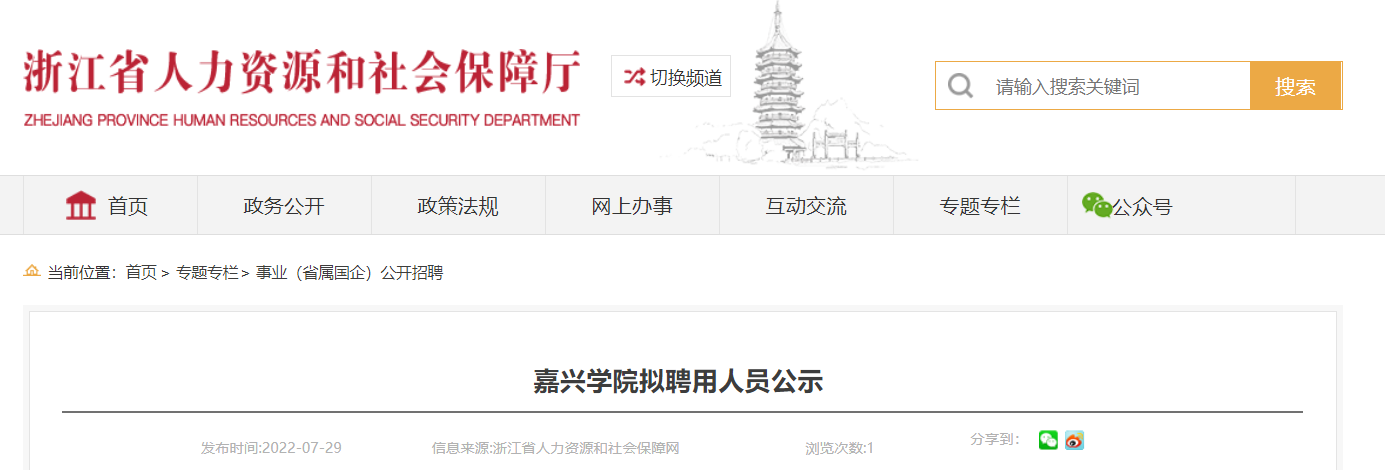Click the 专题专栏 breadcrumb link

(x=208, y=272)
